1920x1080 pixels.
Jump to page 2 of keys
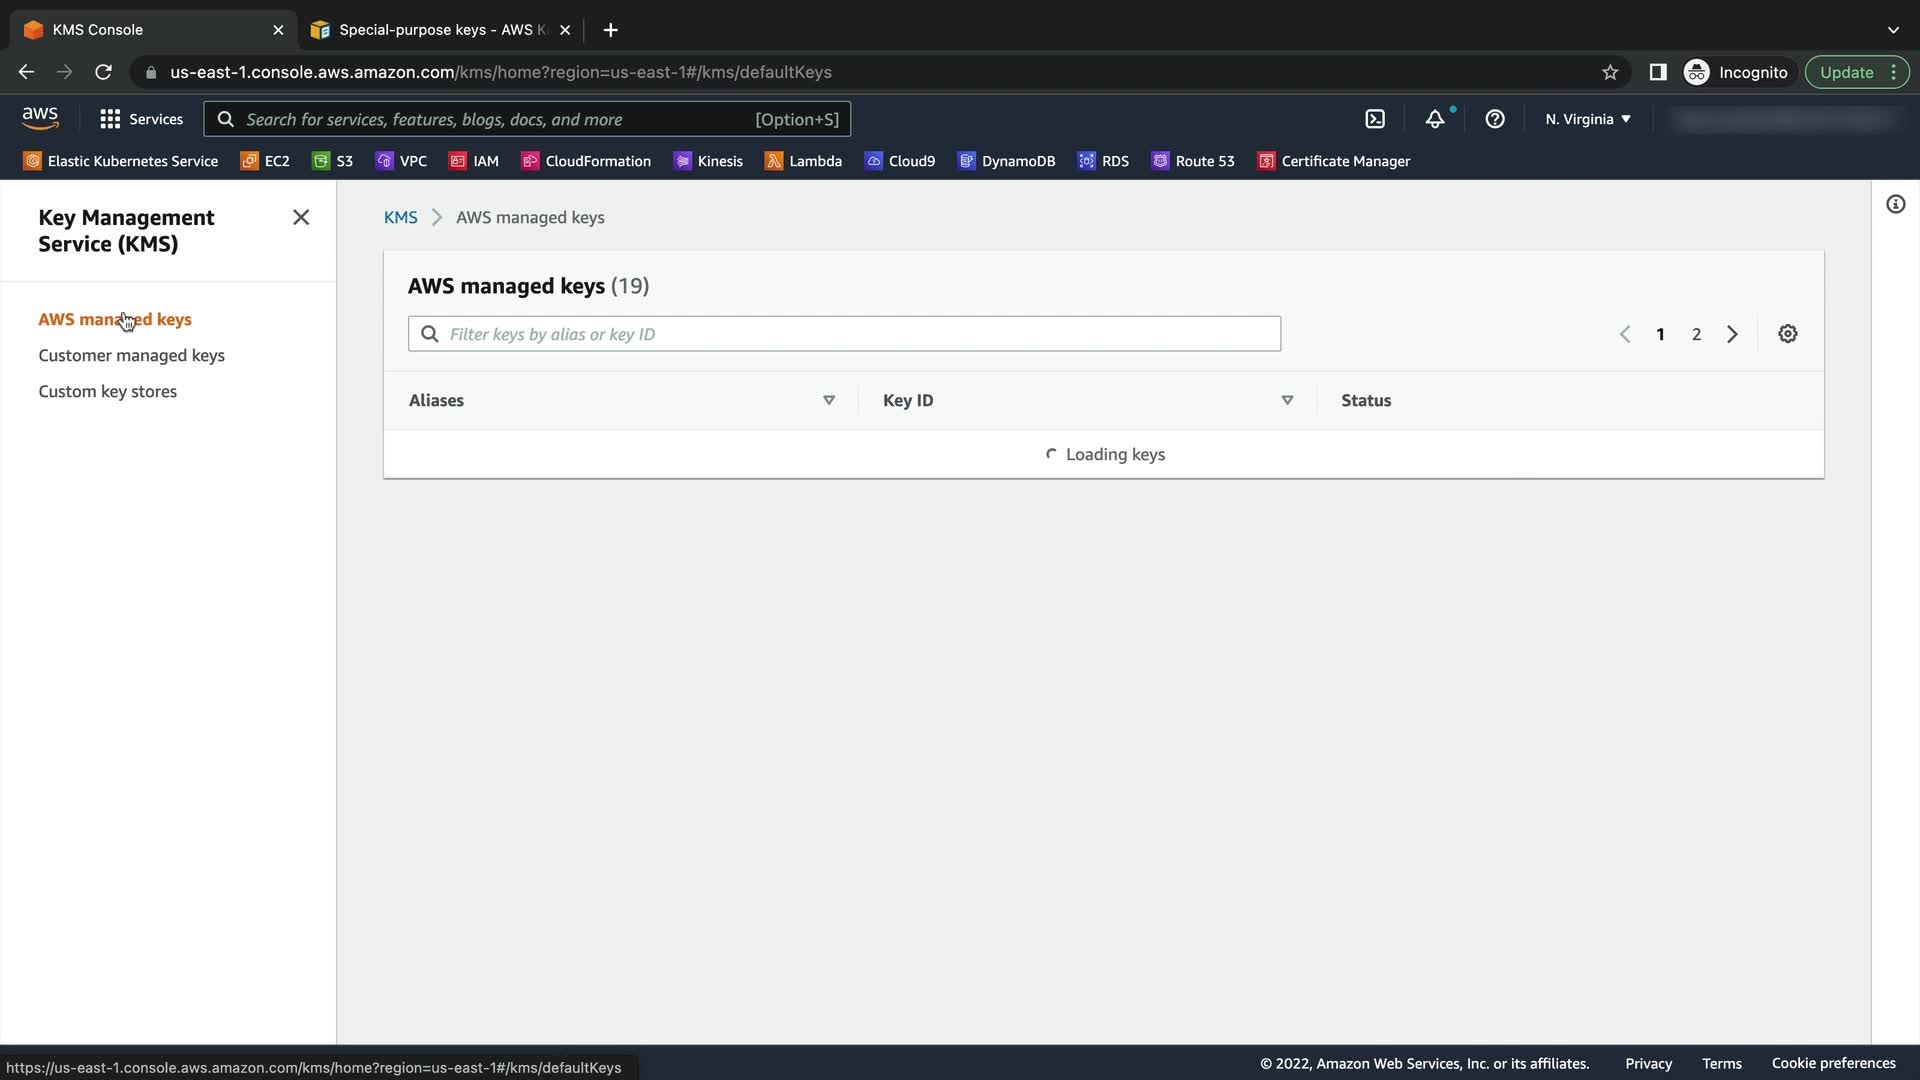(1696, 334)
